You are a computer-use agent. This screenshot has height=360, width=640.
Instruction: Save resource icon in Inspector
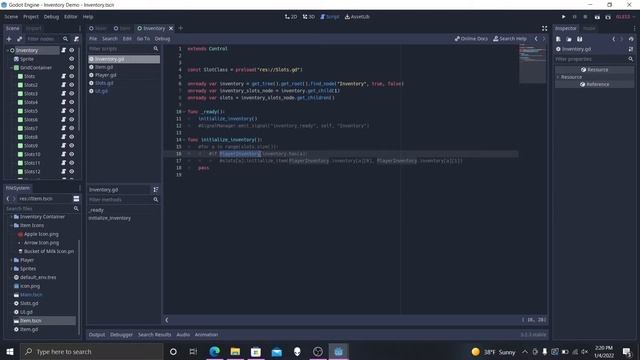(x=580, y=39)
